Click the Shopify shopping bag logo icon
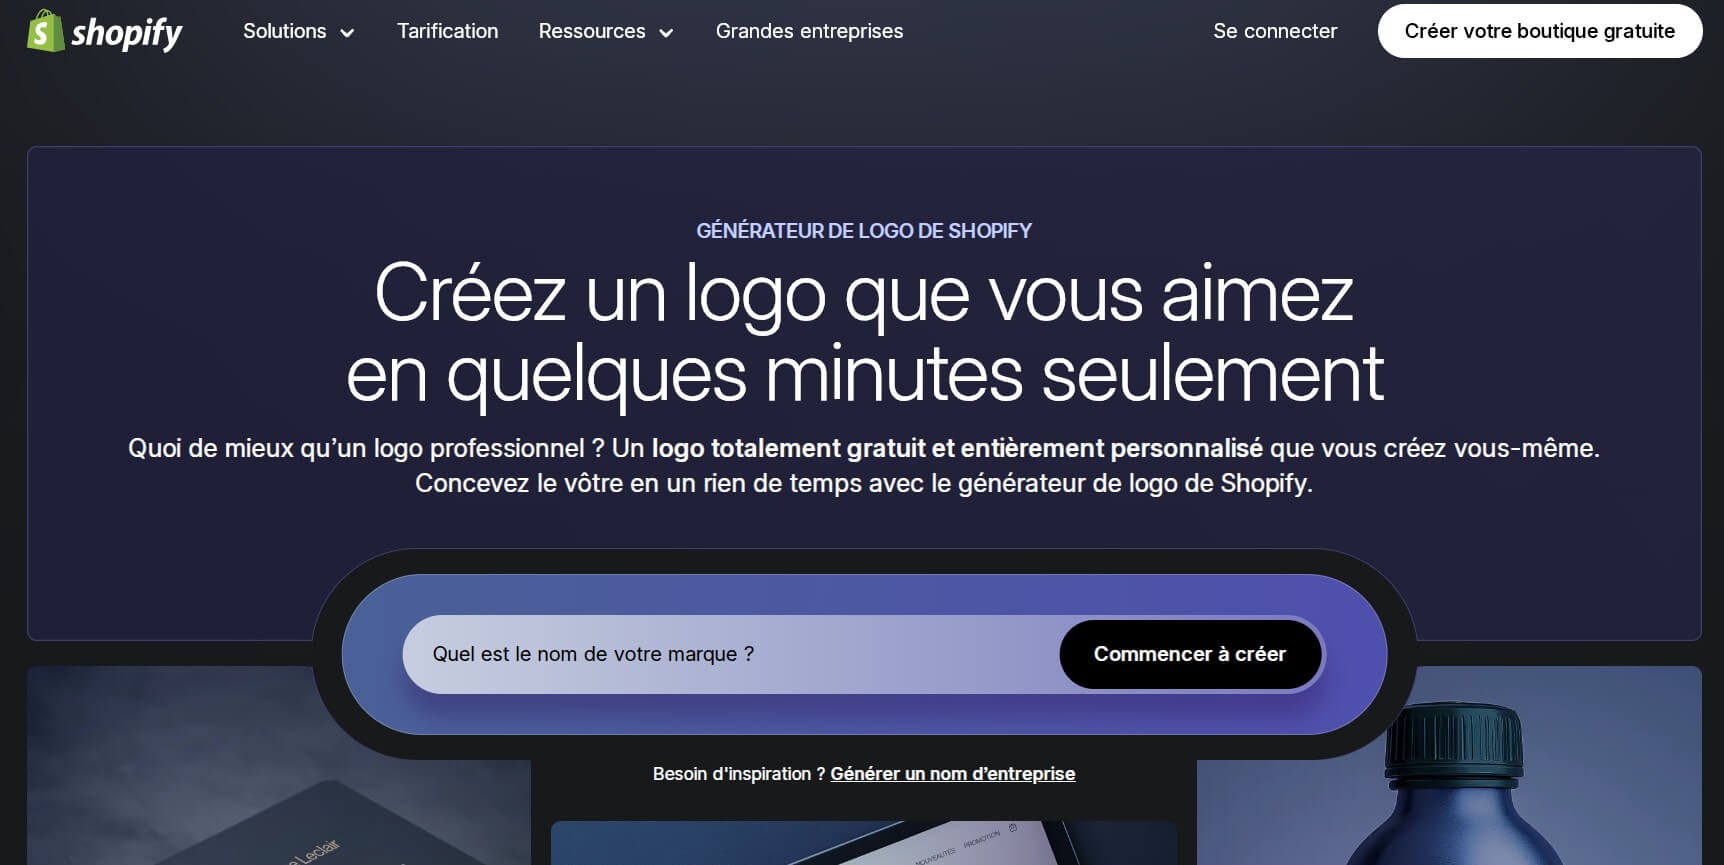 [45, 31]
